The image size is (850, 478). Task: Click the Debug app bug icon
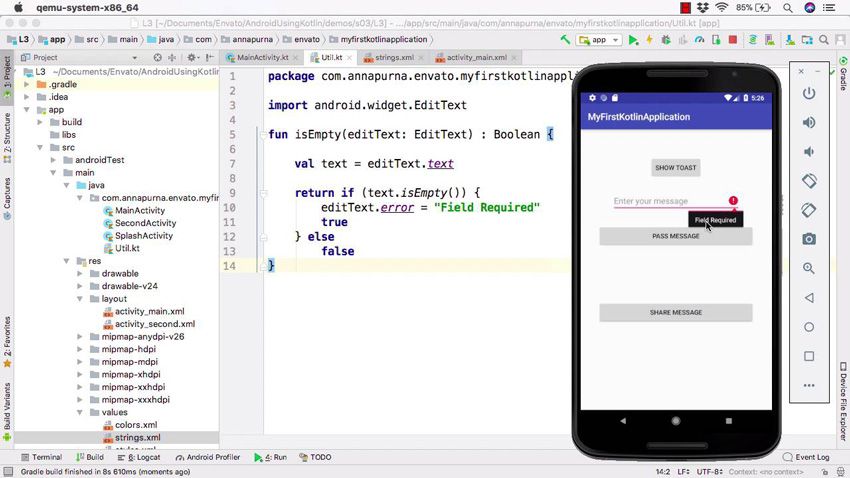(x=666, y=40)
